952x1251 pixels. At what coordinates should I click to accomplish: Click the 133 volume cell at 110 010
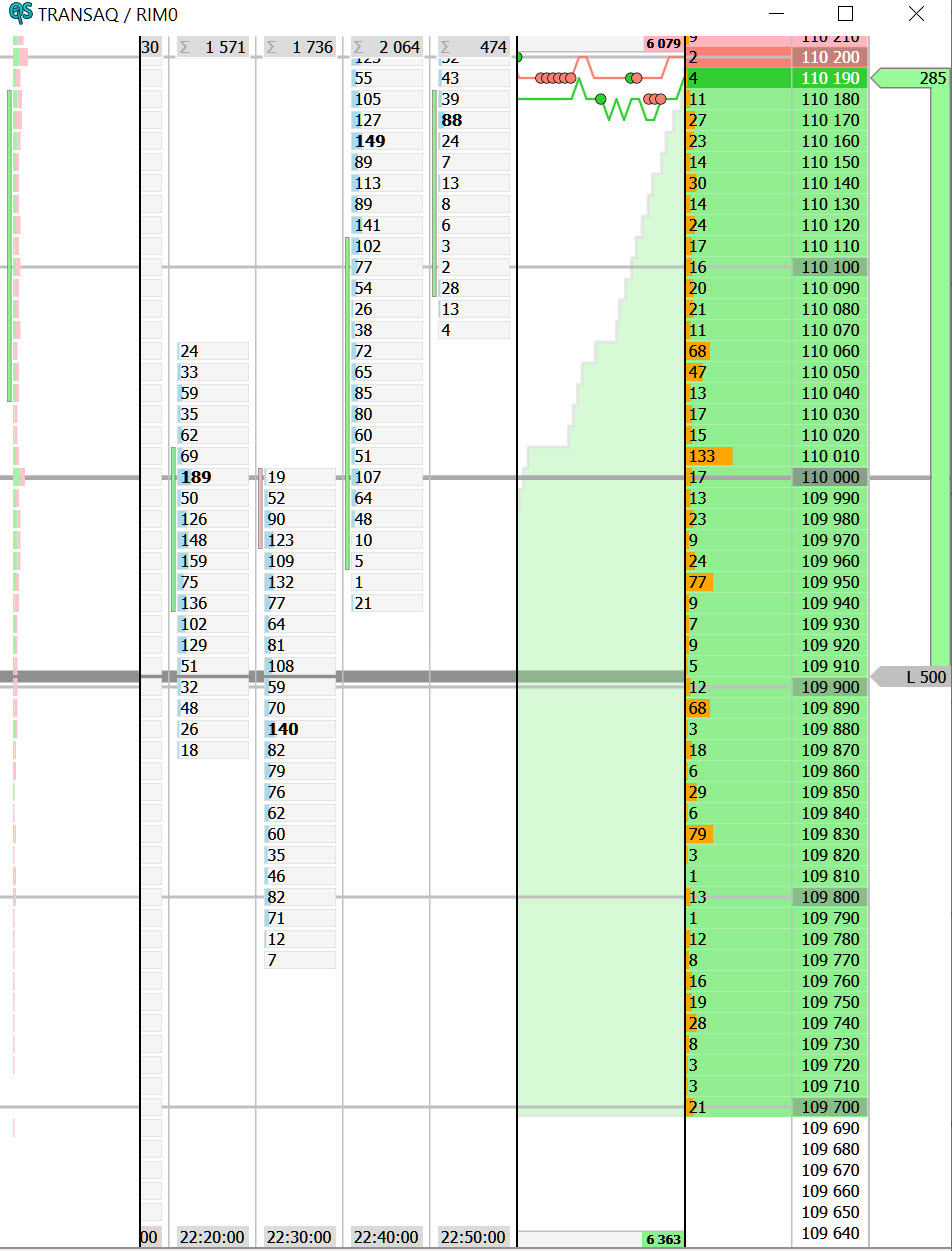coord(709,456)
